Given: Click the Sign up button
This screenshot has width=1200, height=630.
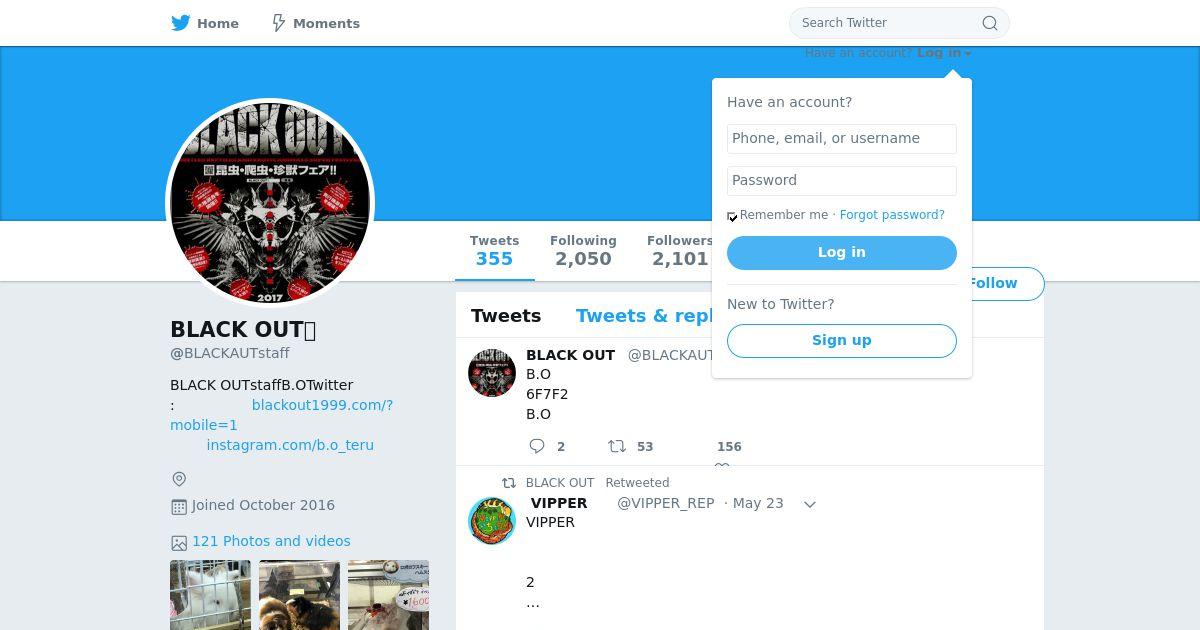Looking at the screenshot, I should click(x=842, y=340).
